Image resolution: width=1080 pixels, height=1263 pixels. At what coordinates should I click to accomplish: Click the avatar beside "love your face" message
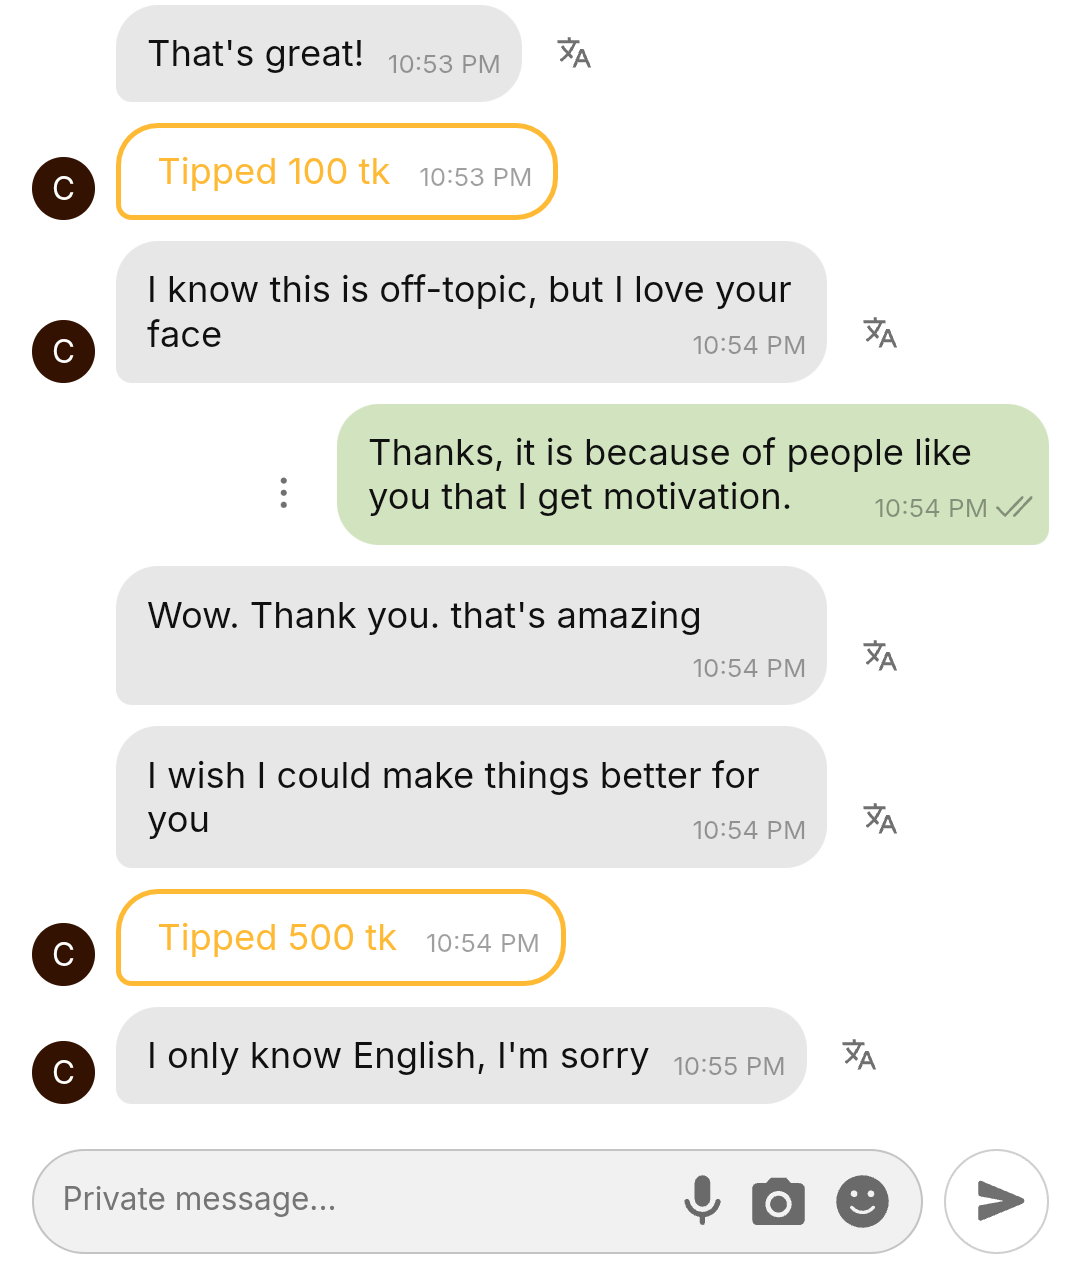pyautogui.click(x=64, y=351)
